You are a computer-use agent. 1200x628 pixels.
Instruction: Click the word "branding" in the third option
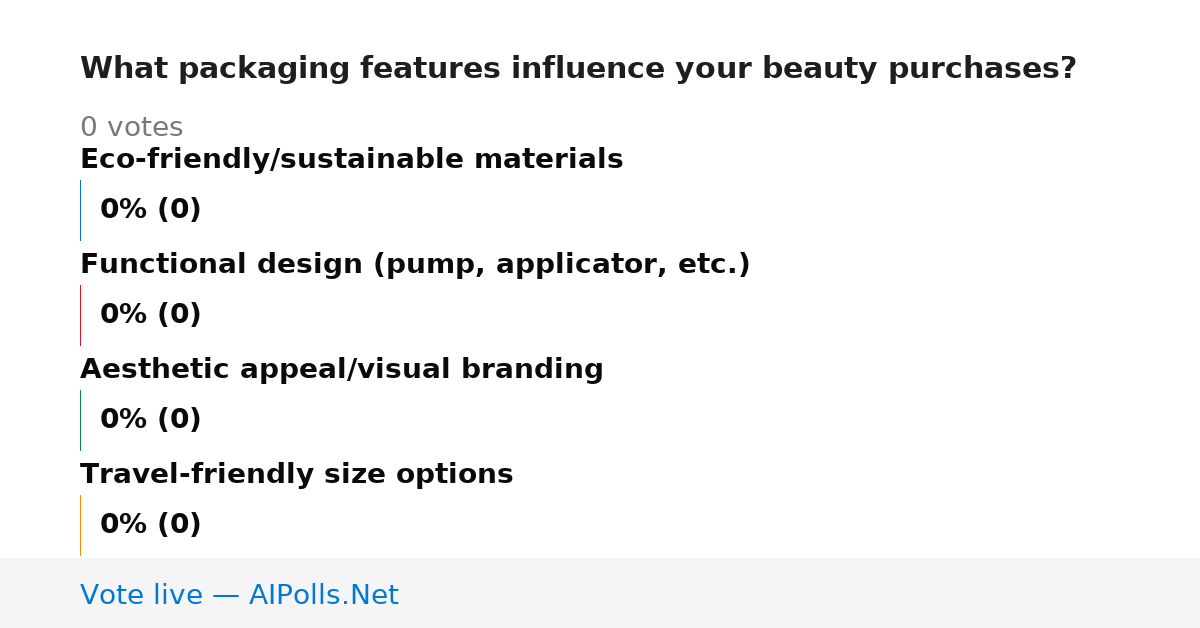coord(532,370)
